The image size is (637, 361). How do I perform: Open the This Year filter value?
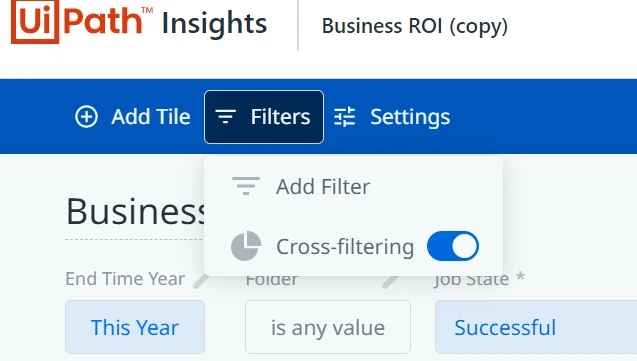click(135, 327)
